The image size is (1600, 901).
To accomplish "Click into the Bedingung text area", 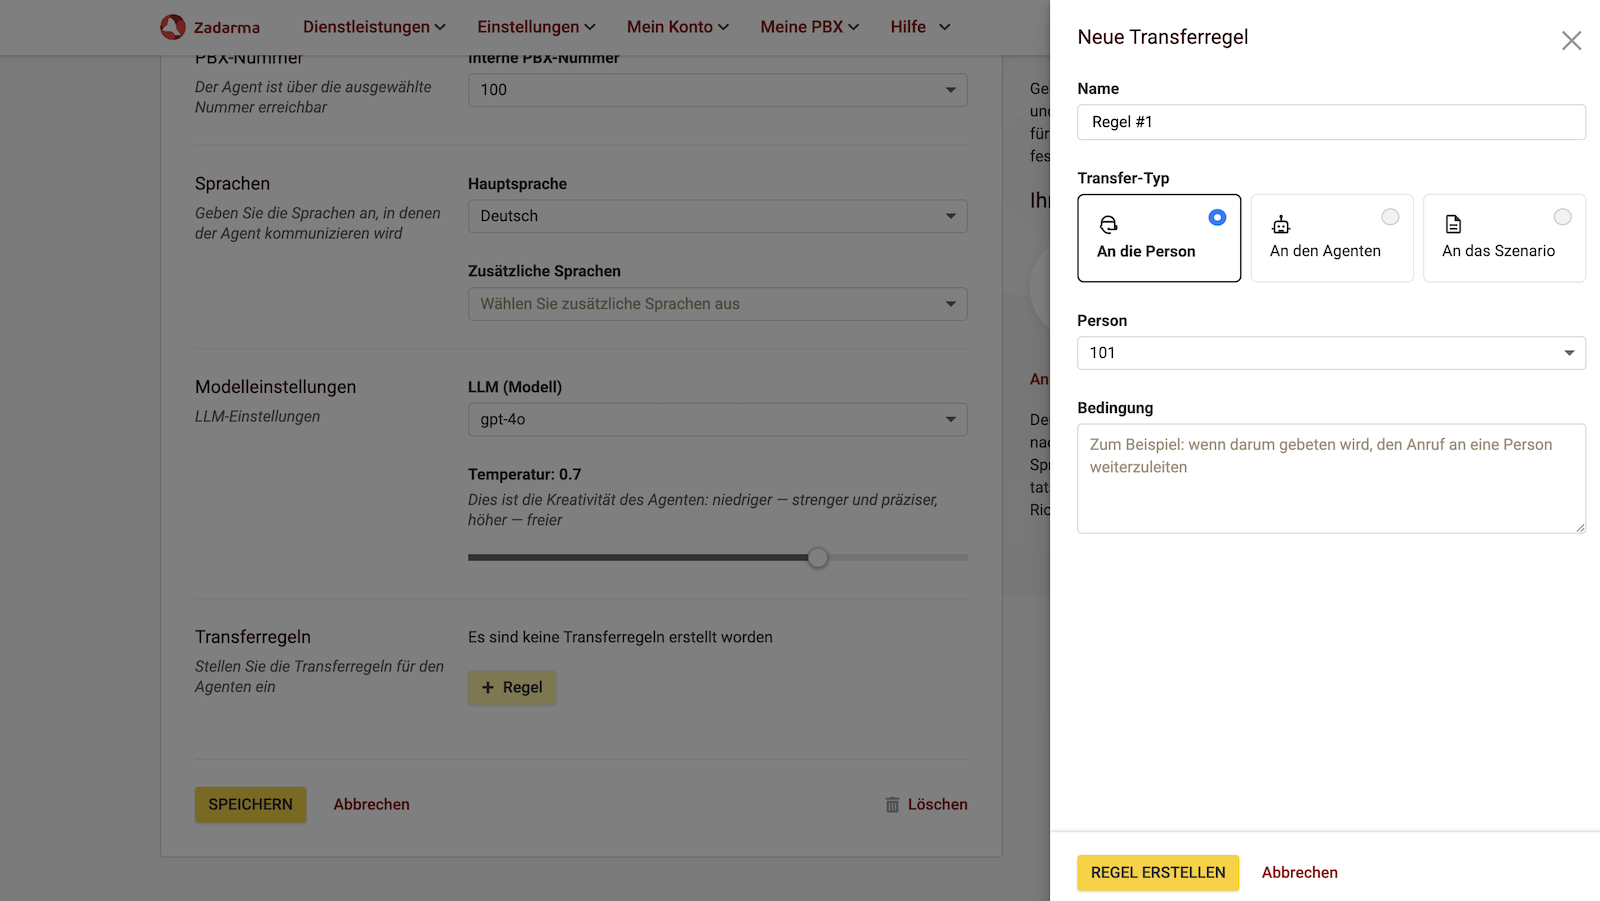I will click(1330, 479).
